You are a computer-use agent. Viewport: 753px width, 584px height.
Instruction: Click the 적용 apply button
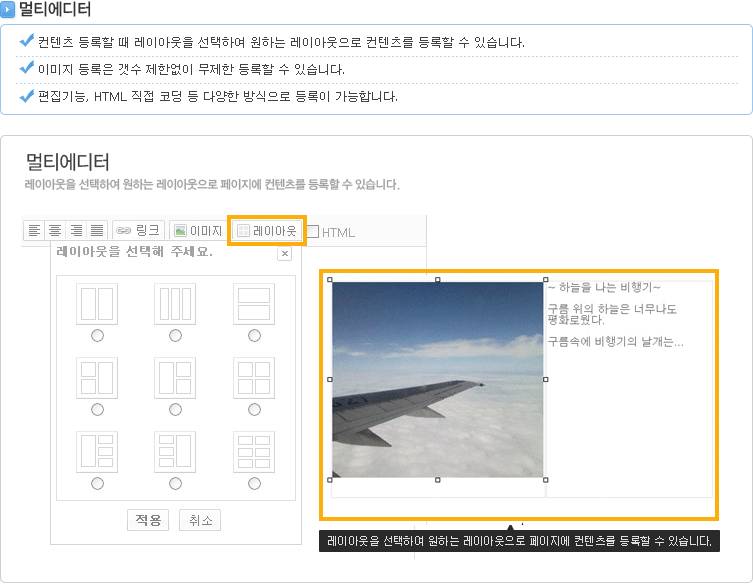tap(148, 520)
